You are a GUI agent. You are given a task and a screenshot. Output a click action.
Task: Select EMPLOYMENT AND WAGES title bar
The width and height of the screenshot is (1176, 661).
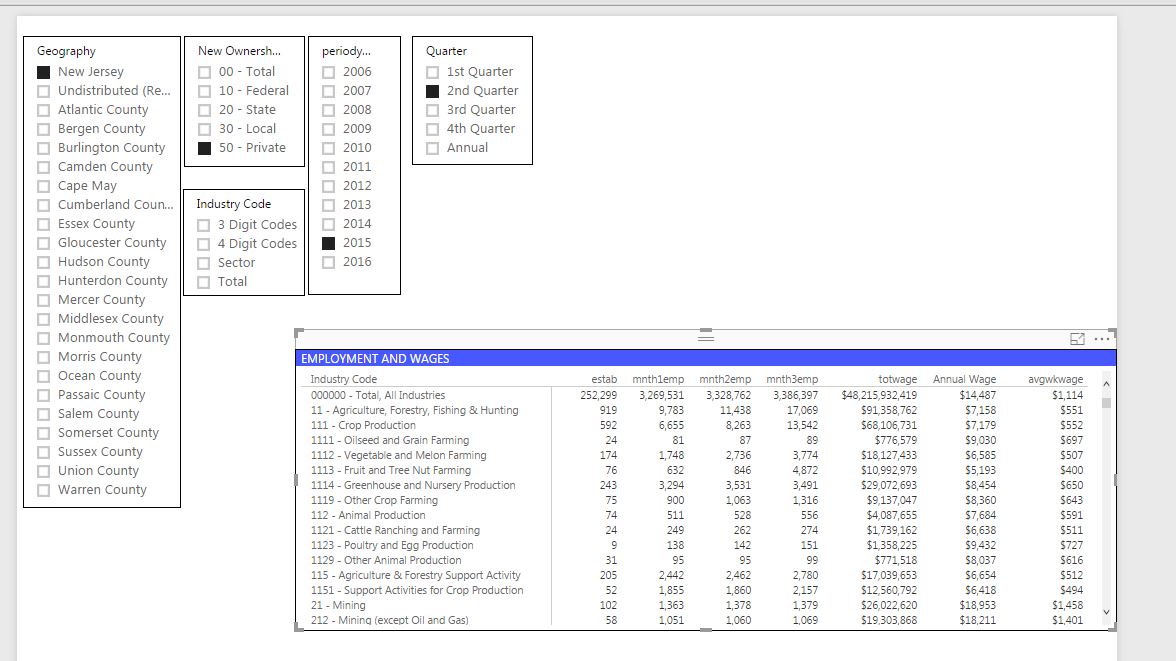tap(706, 359)
